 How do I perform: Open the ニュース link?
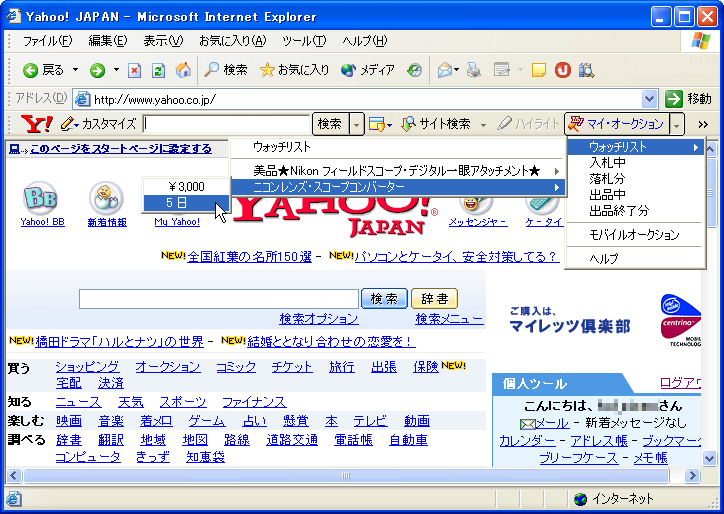click(x=78, y=402)
